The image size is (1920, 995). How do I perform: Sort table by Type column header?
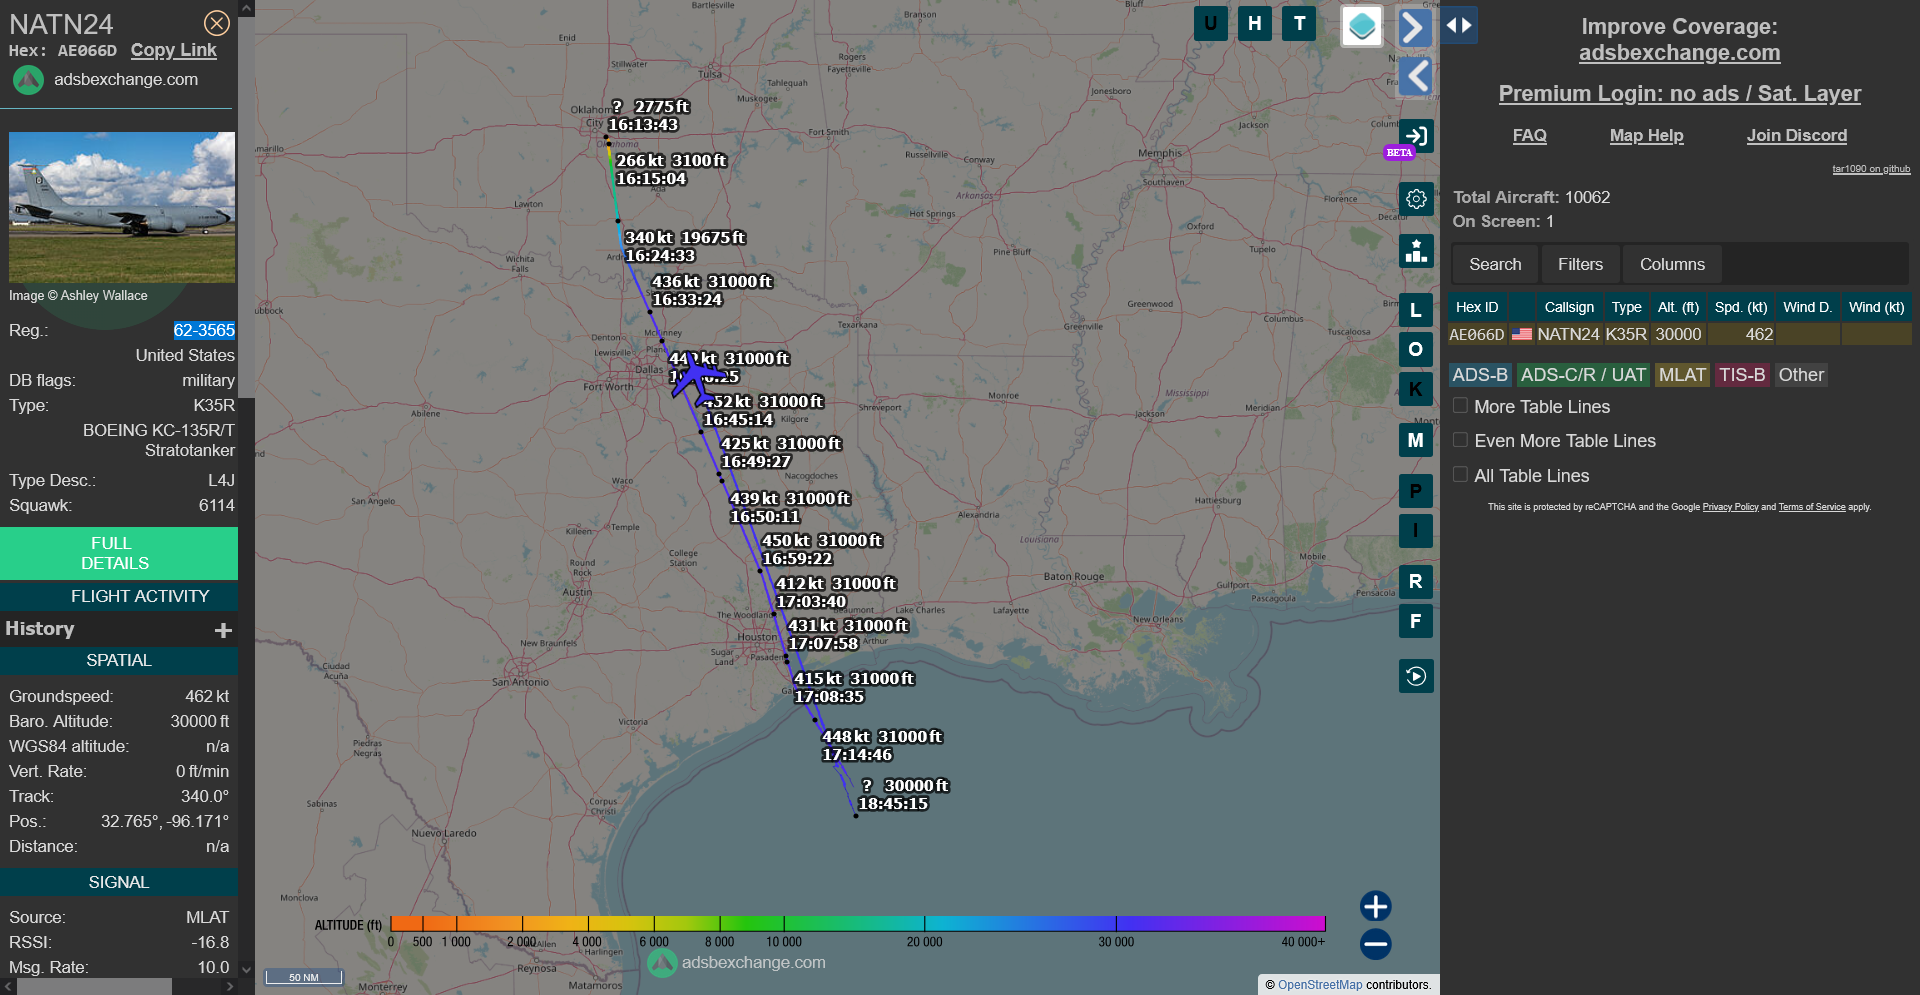pos(1626,307)
